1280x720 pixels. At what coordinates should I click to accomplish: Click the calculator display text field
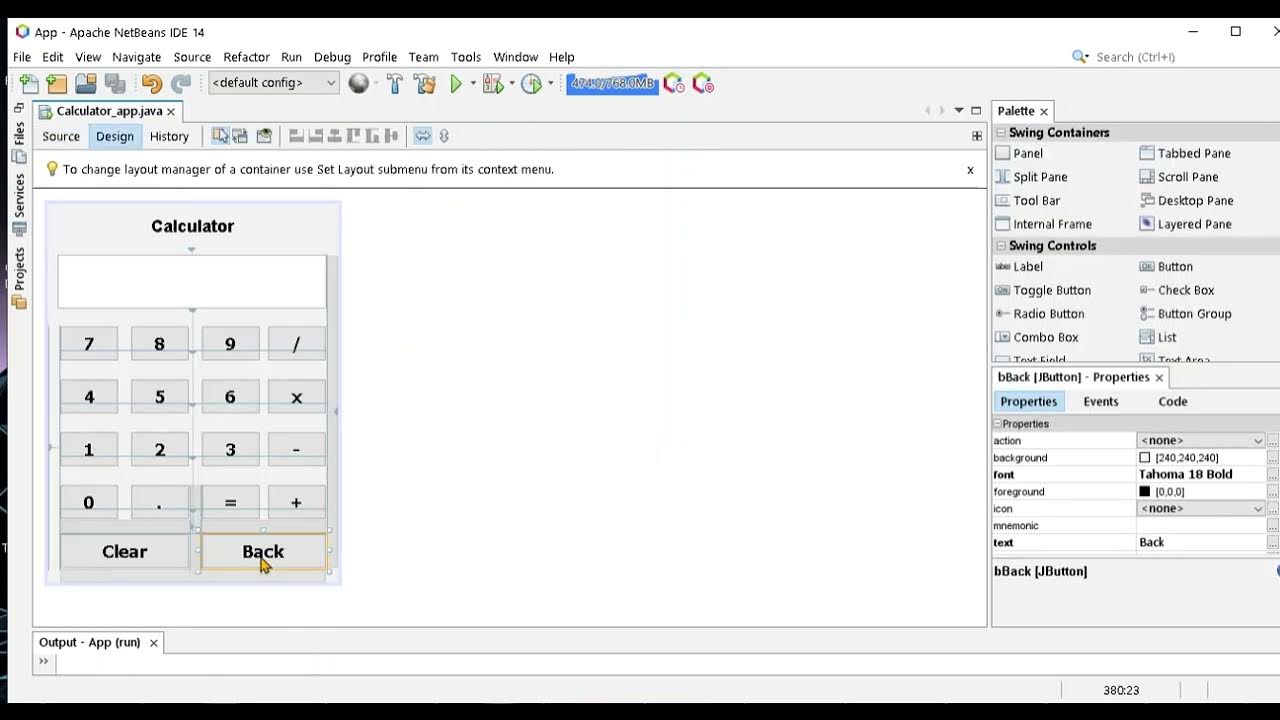[192, 282]
